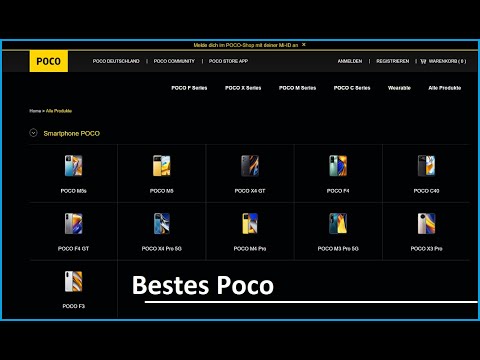
Task: Select the POCO C40 phone image
Action: tap(426, 165)
